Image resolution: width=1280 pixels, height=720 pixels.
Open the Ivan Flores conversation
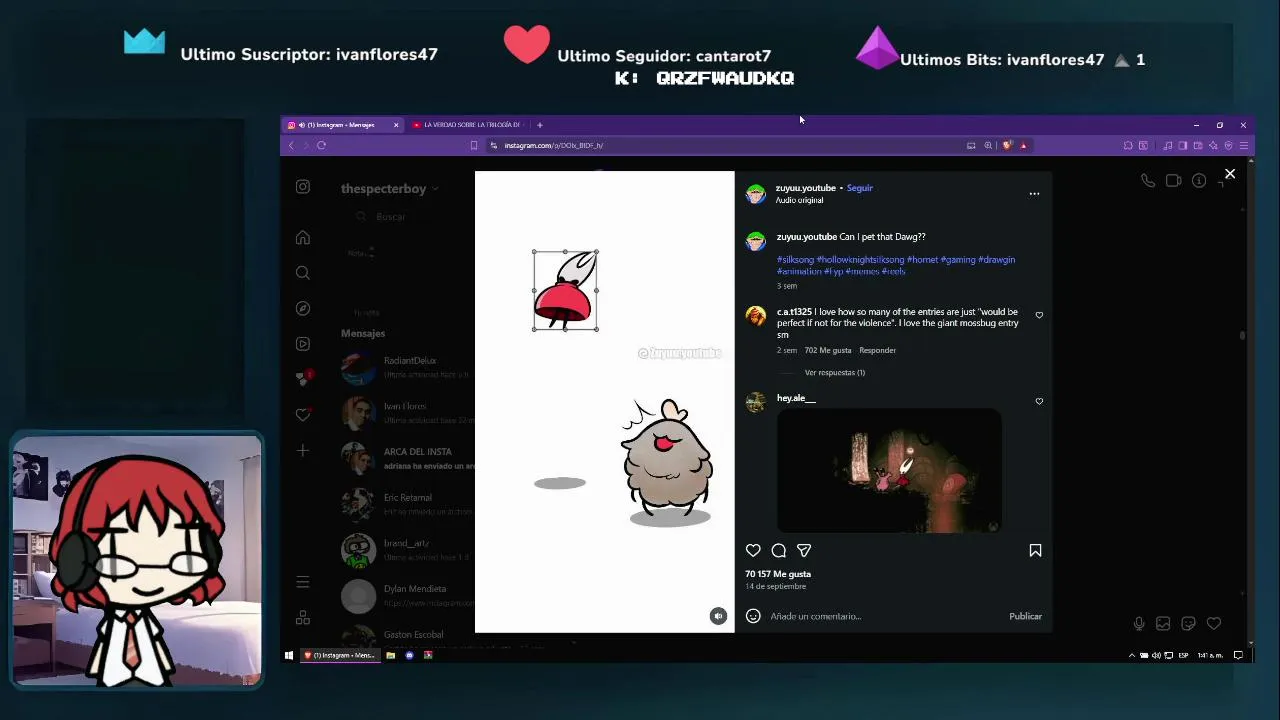point(407,412)
